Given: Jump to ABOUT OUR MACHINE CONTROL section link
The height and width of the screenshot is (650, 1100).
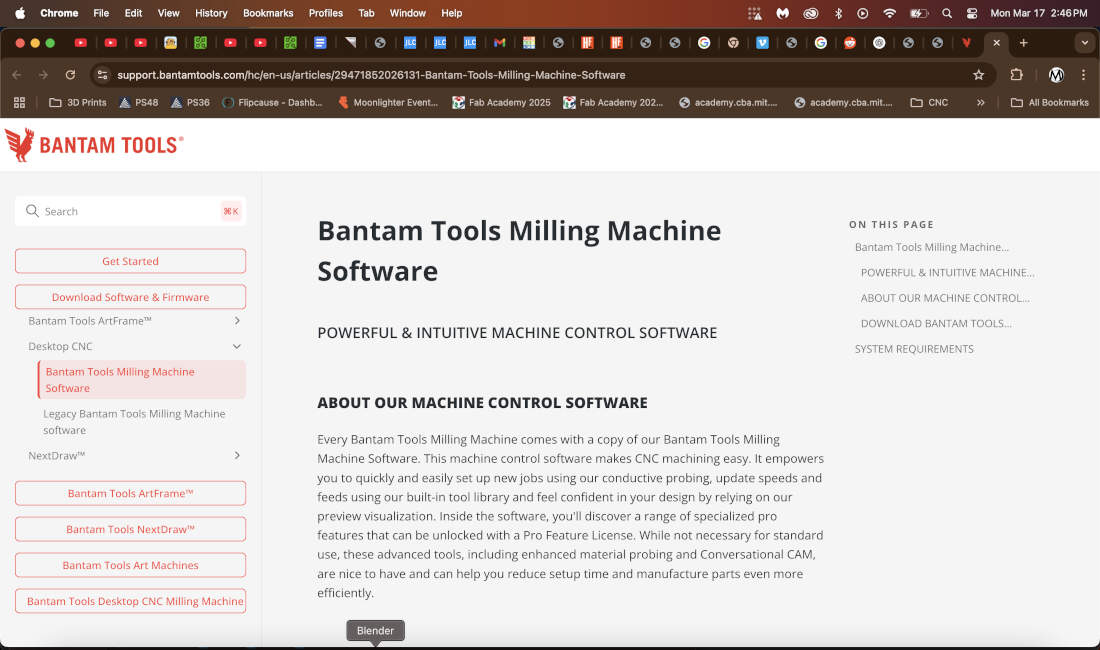Looking at the screenshot, I should click(945, 298).
